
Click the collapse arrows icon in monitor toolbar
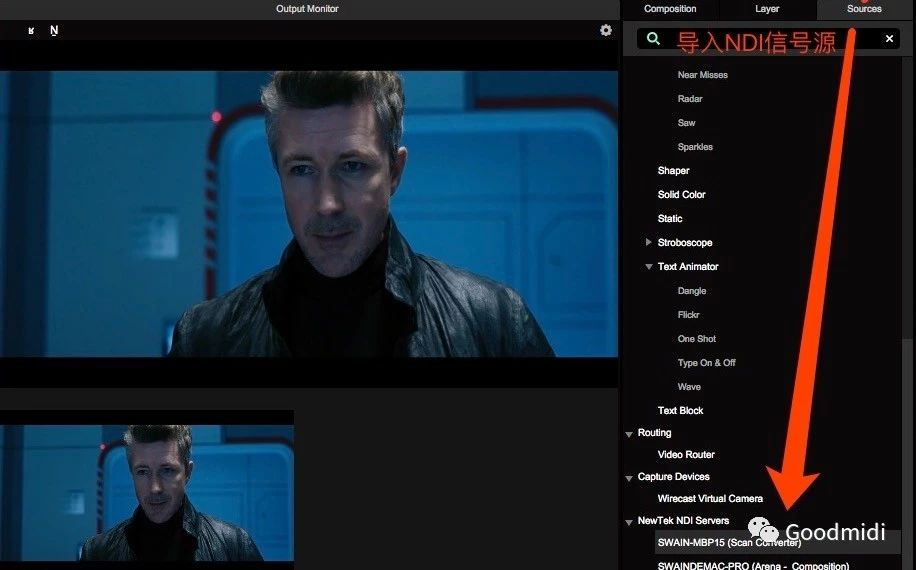coord(32,30)
